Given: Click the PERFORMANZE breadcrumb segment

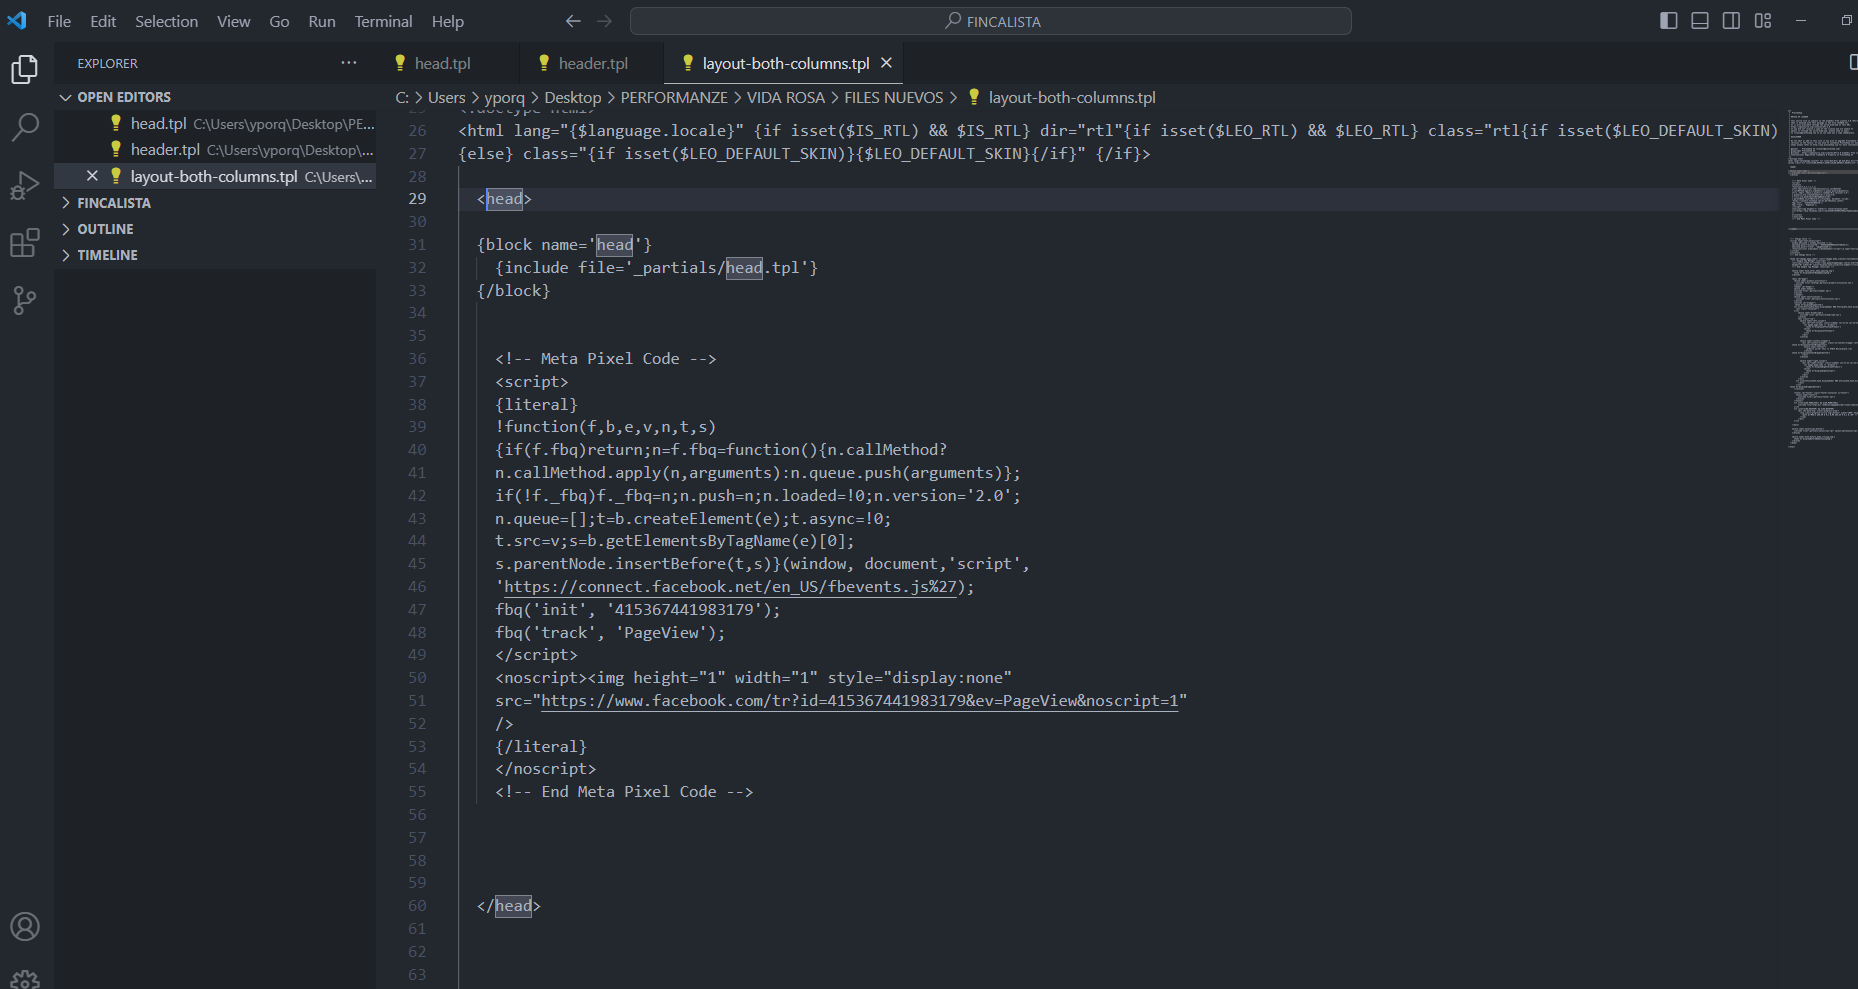Looking at the screenshot, I should coord(674,97).
